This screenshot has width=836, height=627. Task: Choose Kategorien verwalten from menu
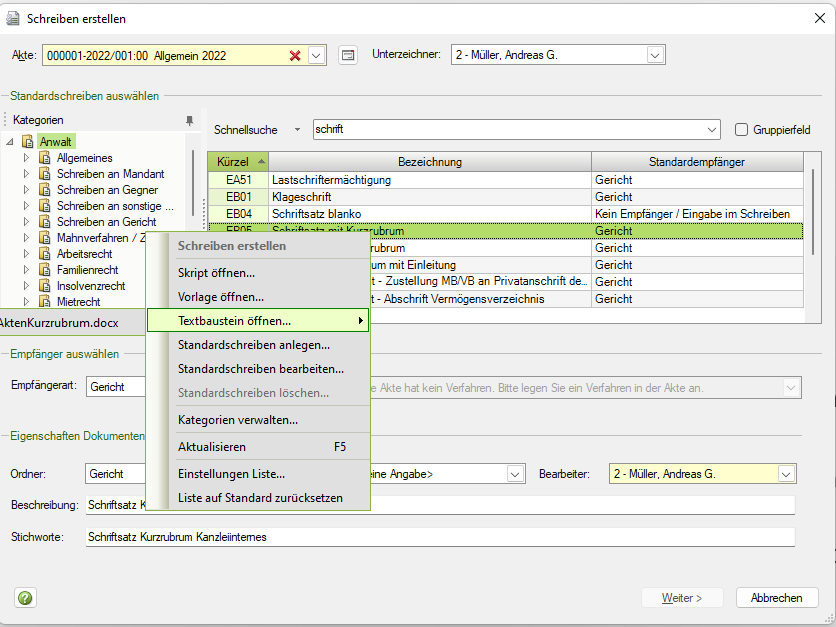(258, 420)
